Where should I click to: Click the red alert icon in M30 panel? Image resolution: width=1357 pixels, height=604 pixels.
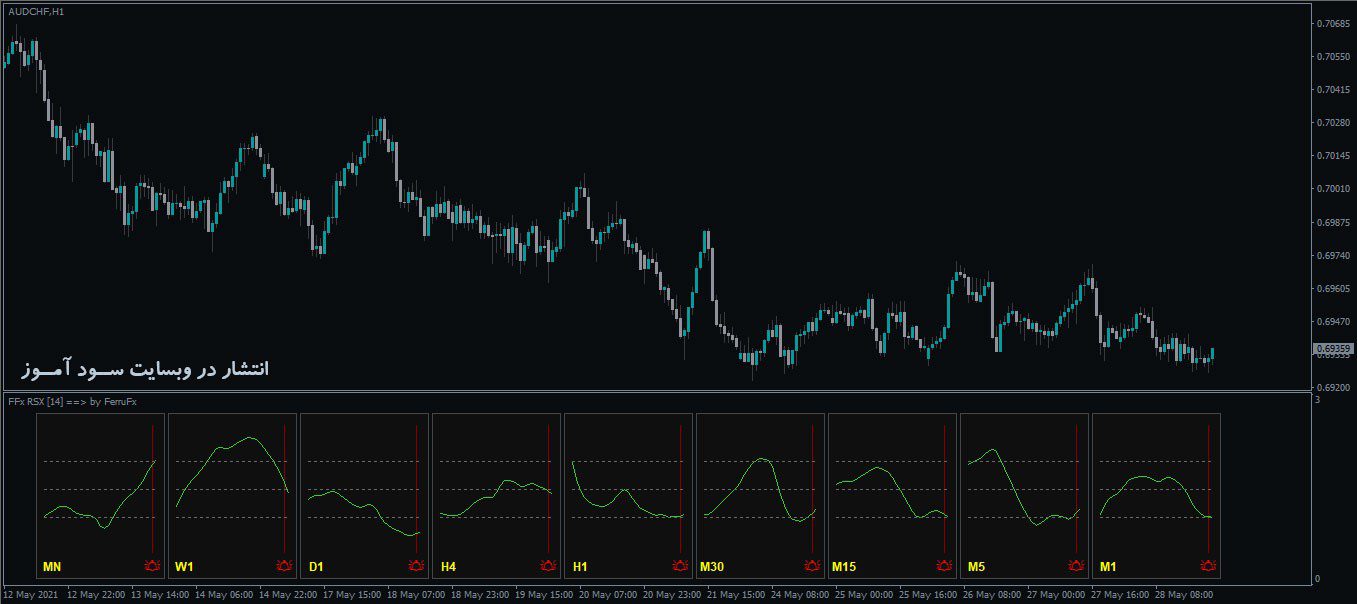813,567
